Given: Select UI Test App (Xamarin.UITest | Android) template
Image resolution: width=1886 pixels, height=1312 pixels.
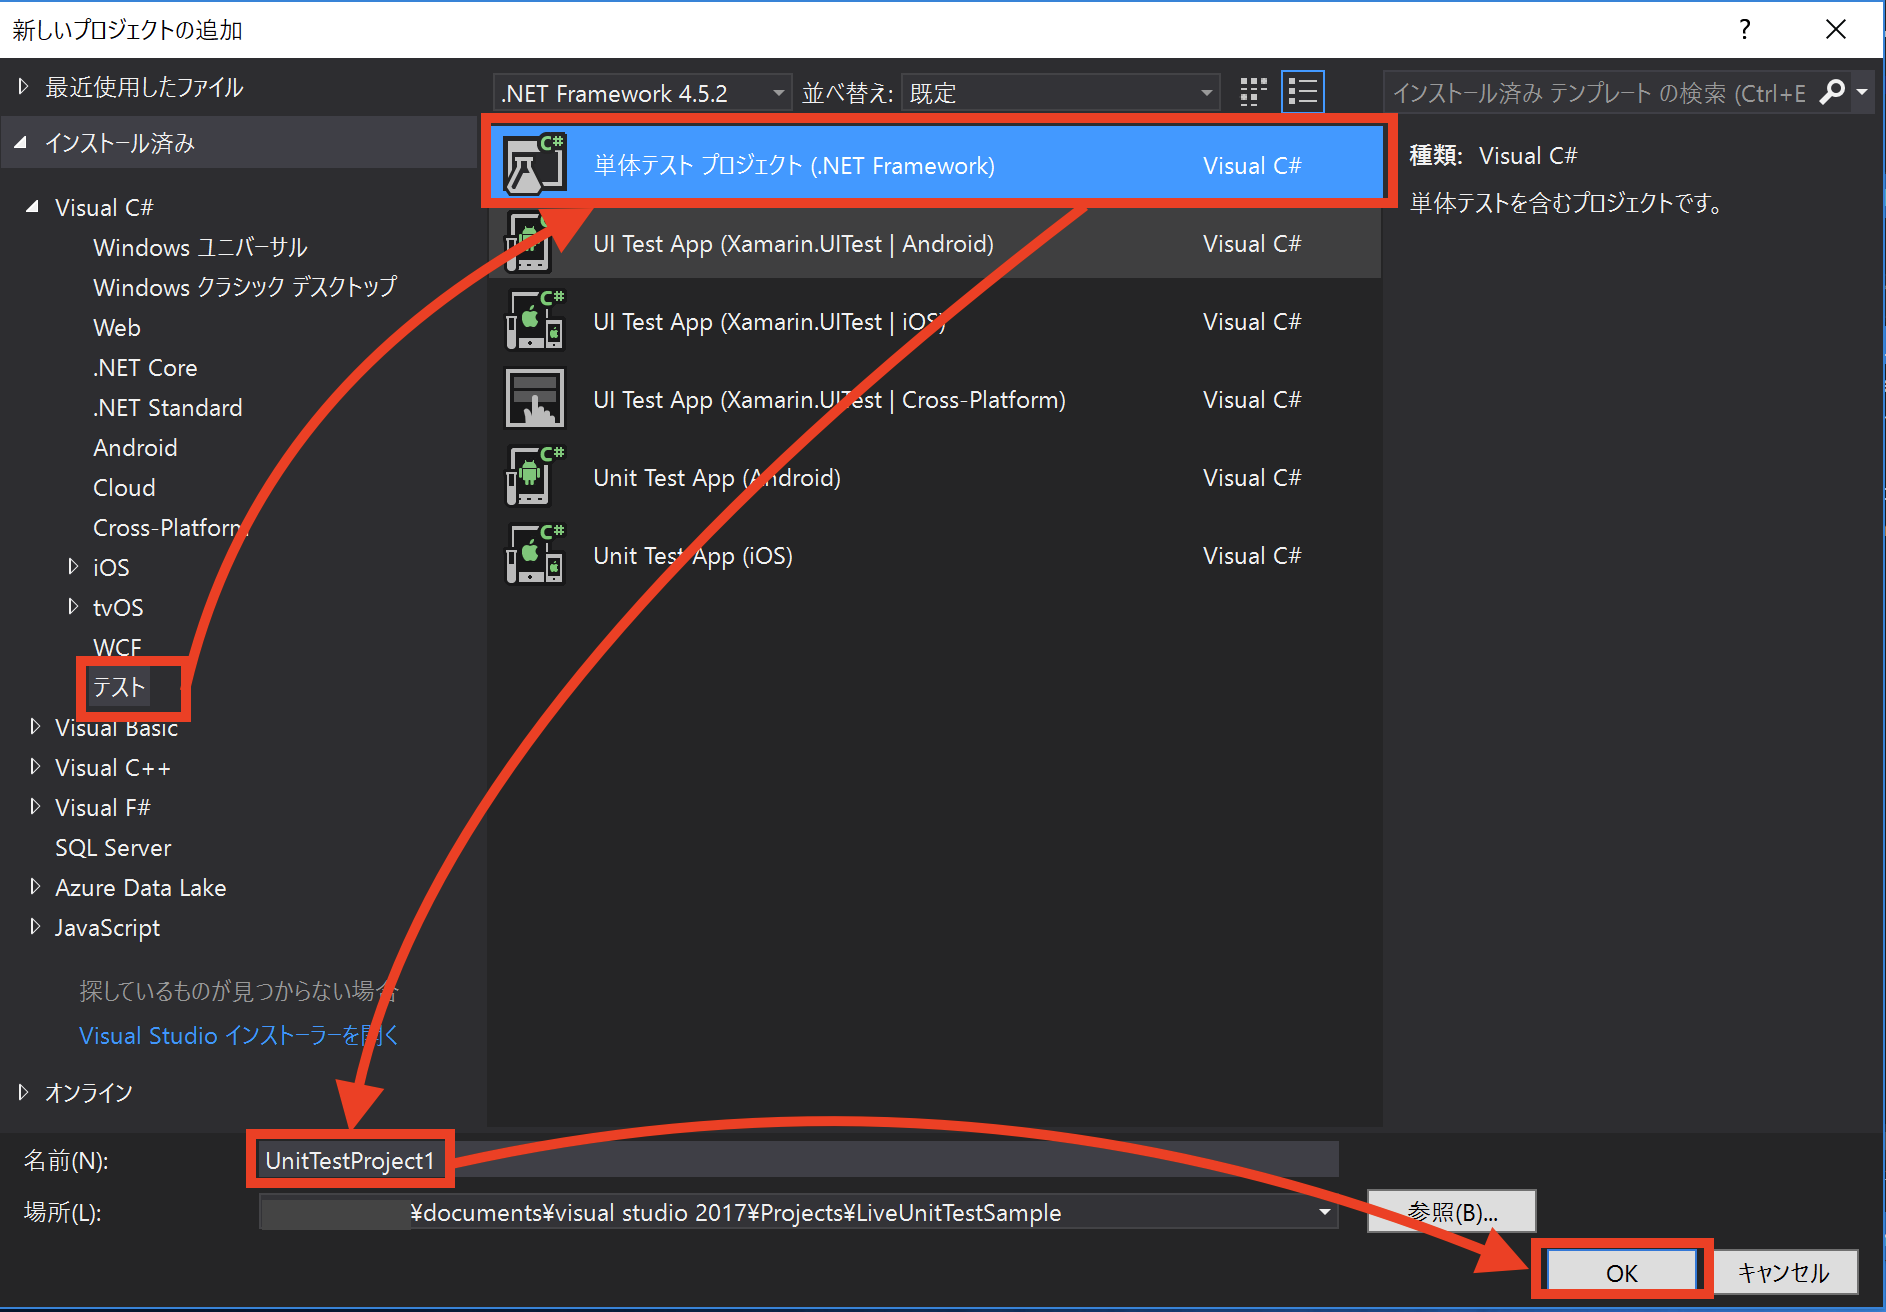Looking at the screenshot, I should 934,243.
